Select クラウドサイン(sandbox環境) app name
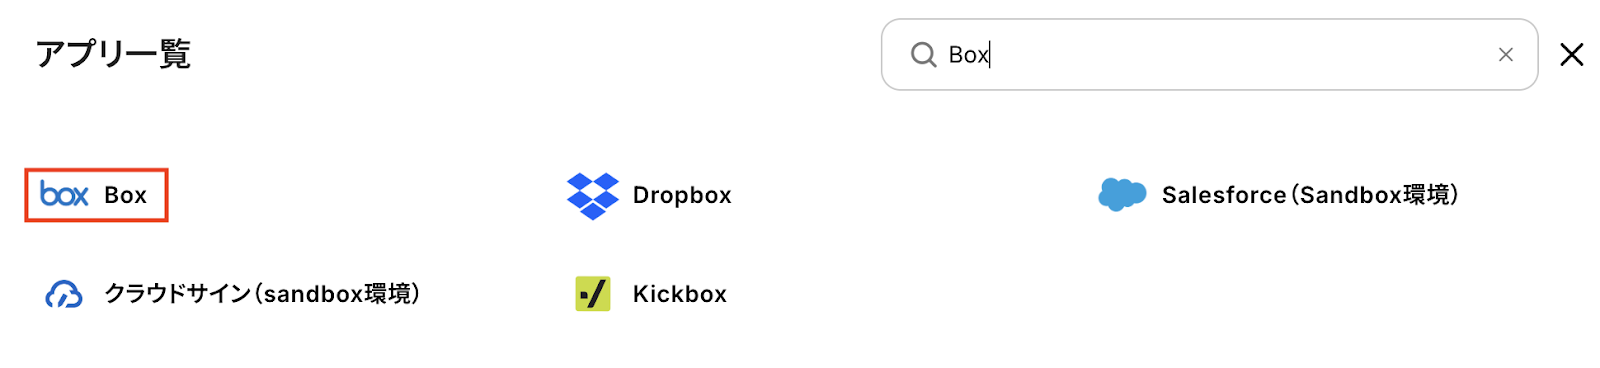Image resolution: width=1600 pixels, height=368 pixels. coord(263,294)
